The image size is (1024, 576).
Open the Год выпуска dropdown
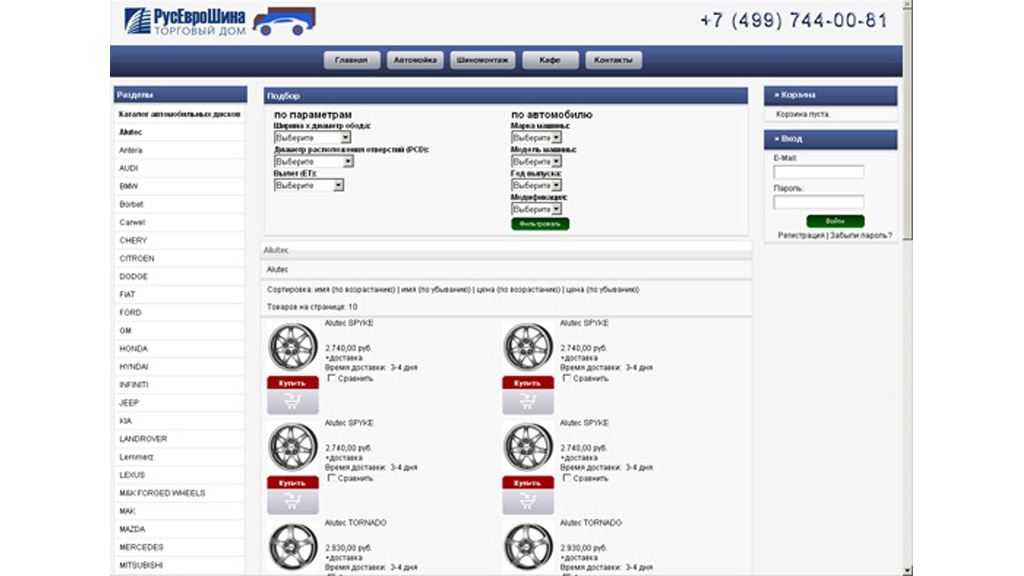pyautogui.click(x=536, y=185)
